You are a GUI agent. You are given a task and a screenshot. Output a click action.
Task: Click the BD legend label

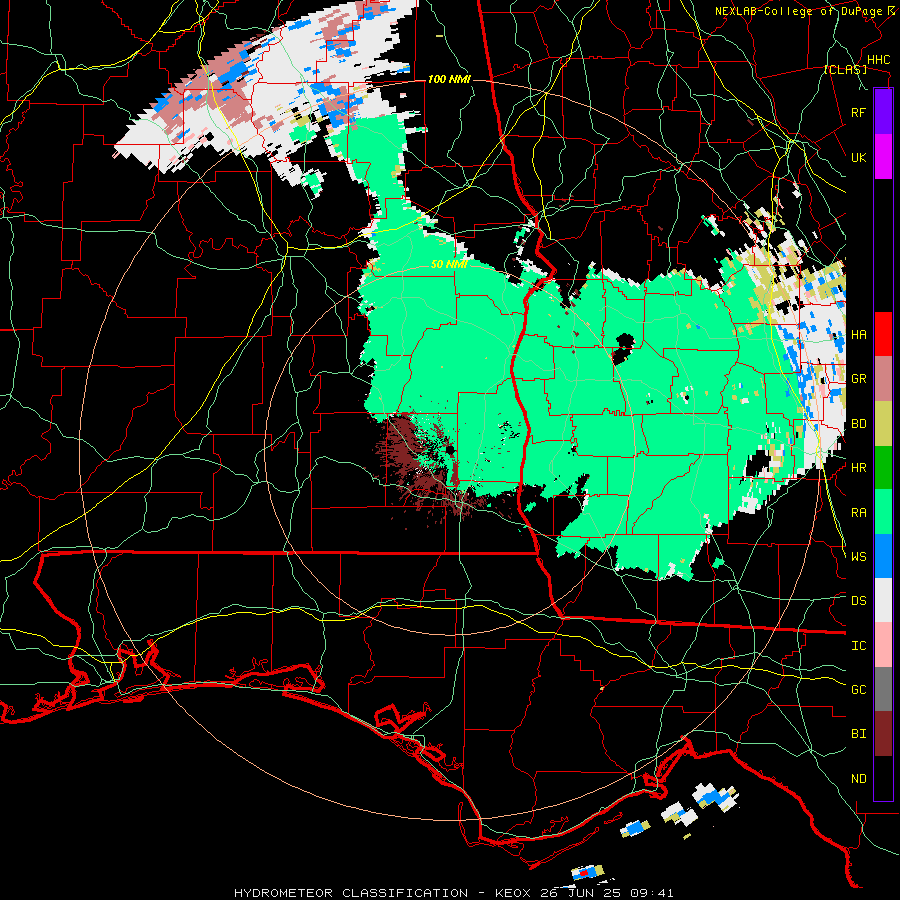pos(858,424)
